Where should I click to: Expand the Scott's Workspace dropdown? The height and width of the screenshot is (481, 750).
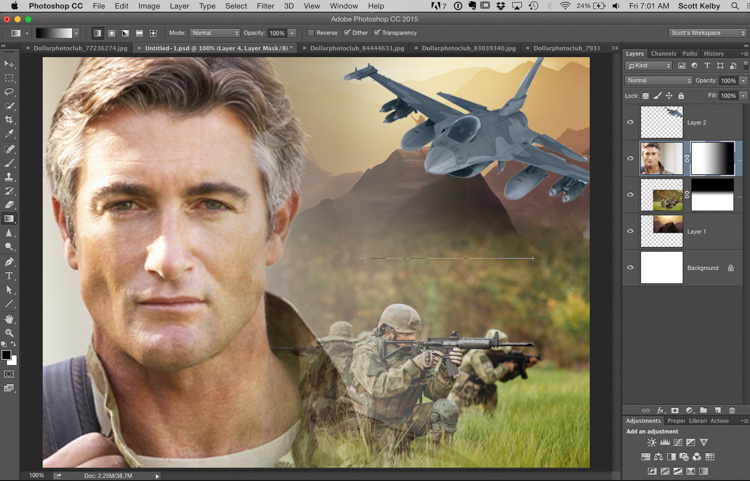(707, 33)
